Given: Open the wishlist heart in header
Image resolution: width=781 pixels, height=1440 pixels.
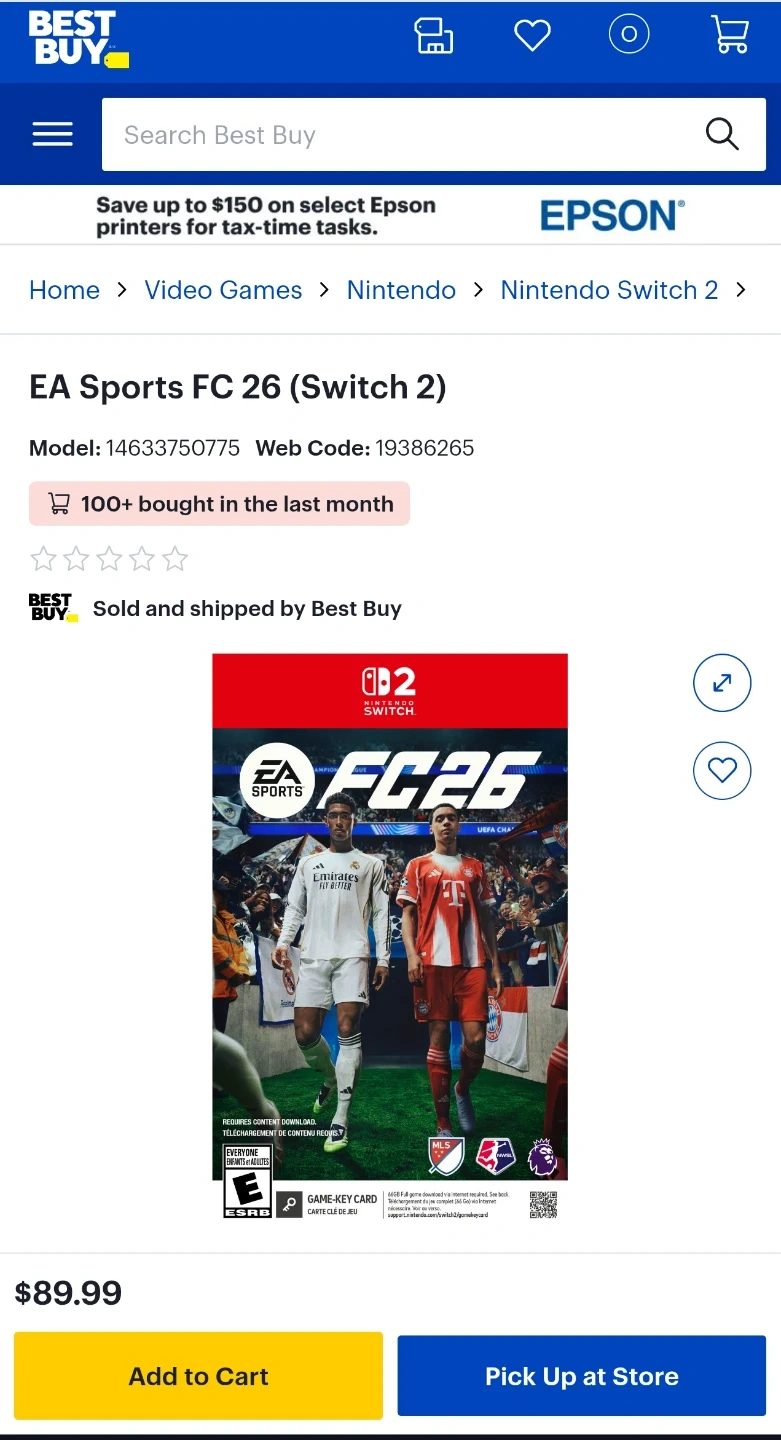Looking at the screenshot, I should (532, 36).
